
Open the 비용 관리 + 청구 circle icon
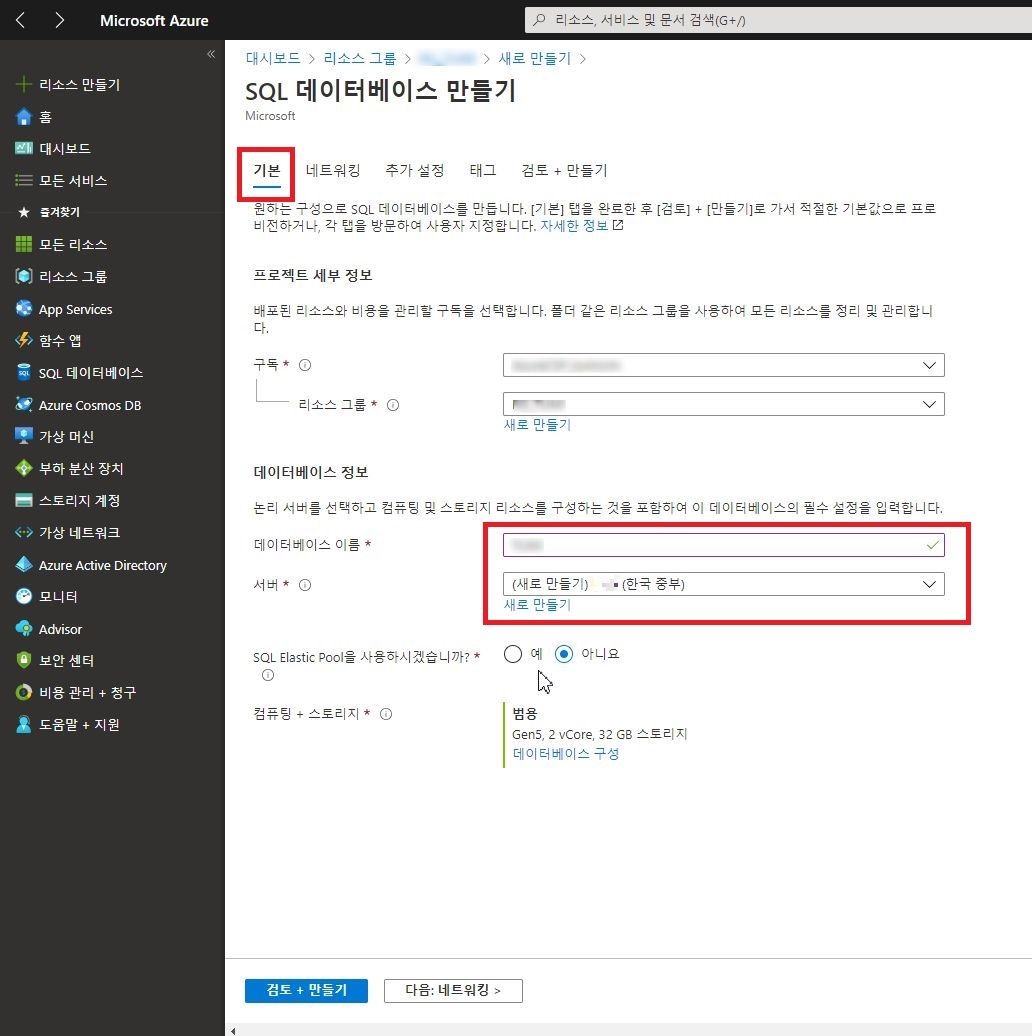point(24,692)
